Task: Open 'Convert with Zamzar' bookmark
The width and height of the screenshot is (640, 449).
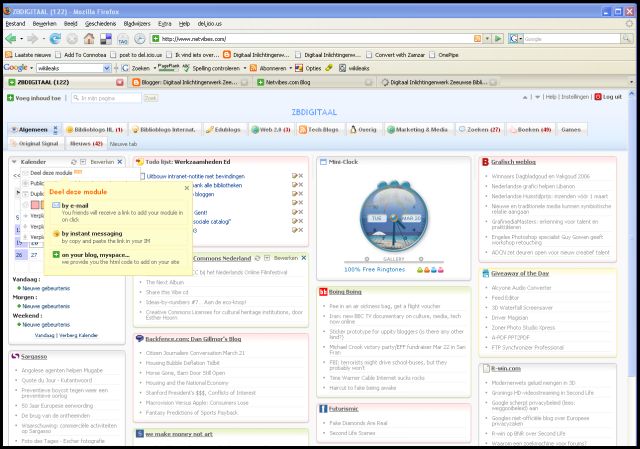Action: click(x=400, y=55)
